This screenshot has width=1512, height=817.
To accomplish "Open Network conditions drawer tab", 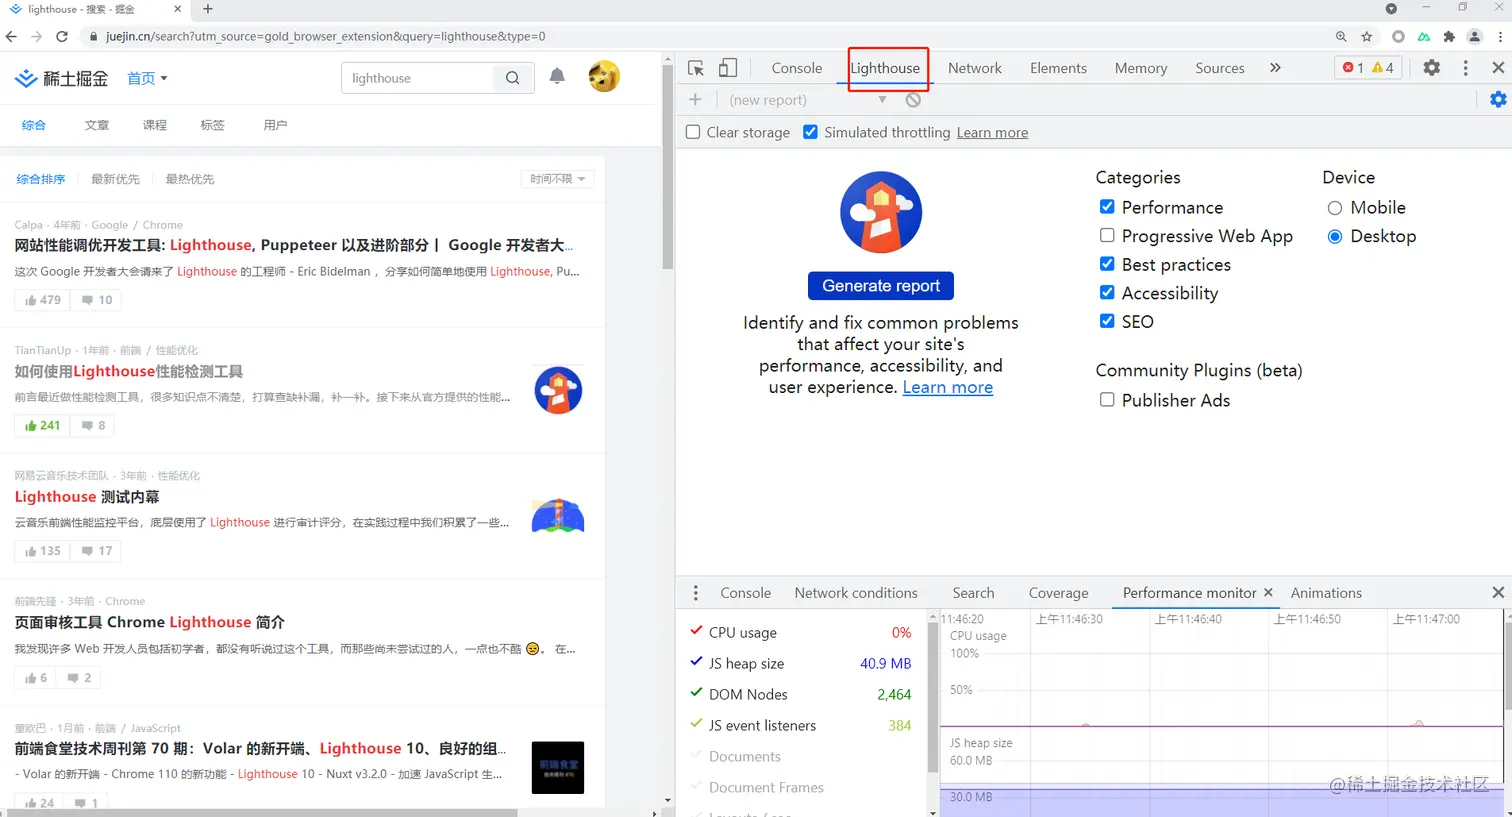I will [856, 593].
